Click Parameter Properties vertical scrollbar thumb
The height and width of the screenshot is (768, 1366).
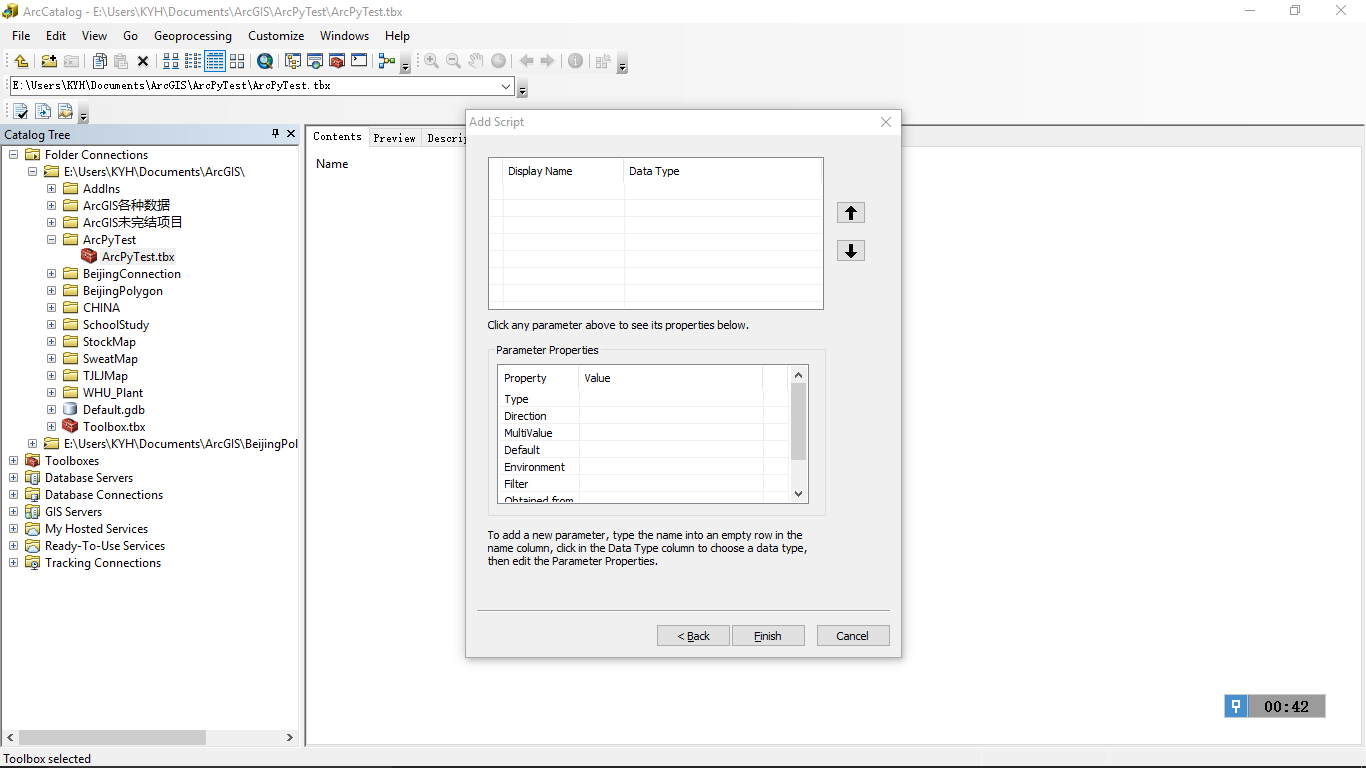pyautogui.click(x=798, y=421)
